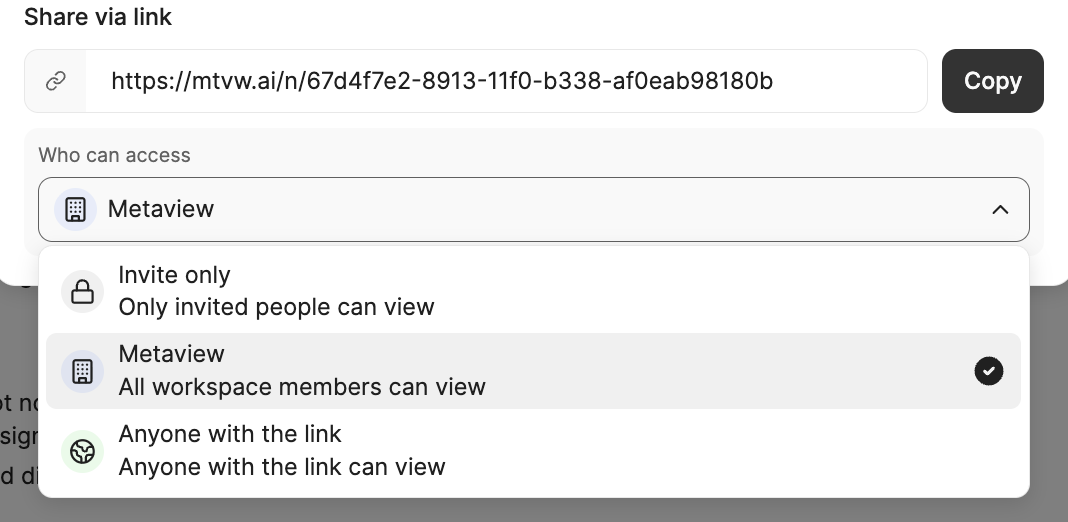Click the checkmark icon on Metaview option
The width and height of the screenshot is (1068, 522).
988,371
